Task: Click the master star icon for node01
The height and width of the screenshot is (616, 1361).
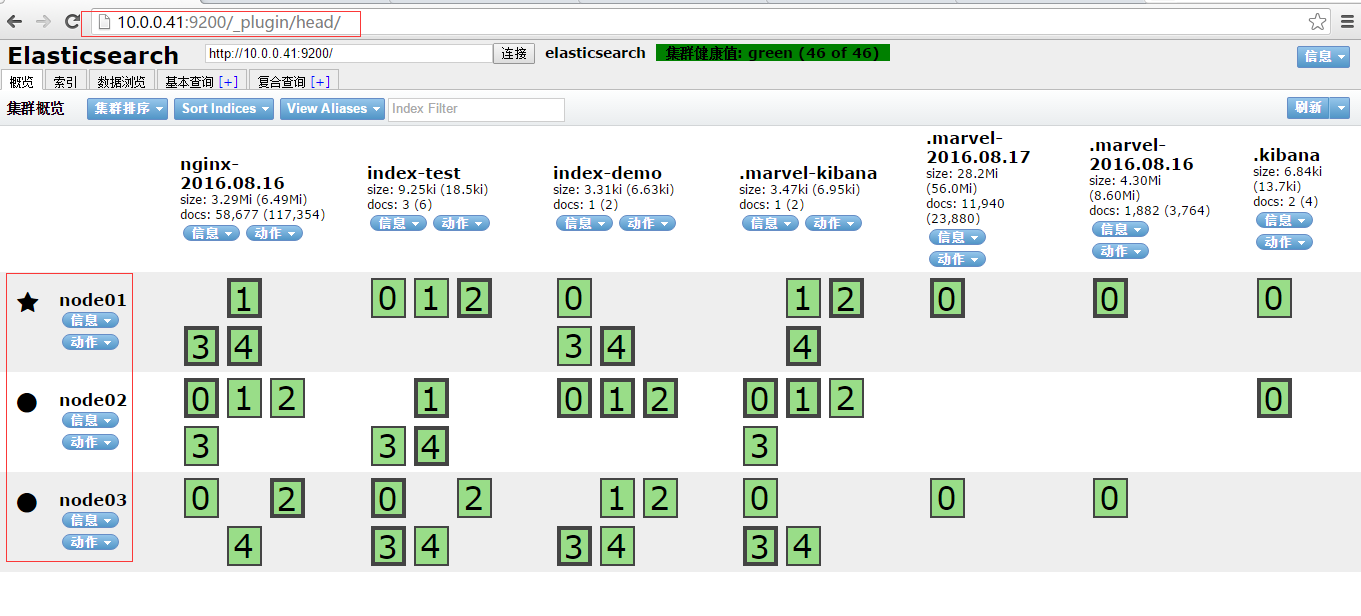Action: 28,302
